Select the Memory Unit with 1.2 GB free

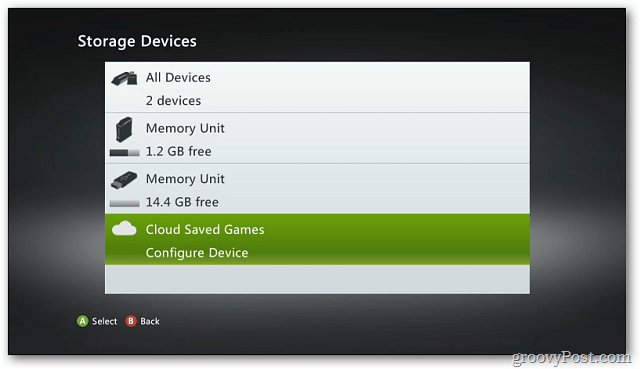pos(317,138)
